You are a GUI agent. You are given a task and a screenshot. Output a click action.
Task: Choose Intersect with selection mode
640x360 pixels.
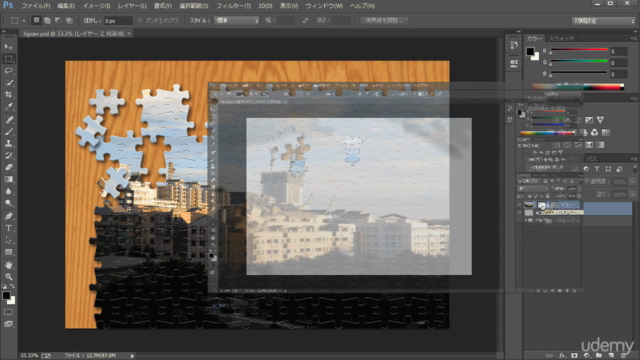(69, 20)
